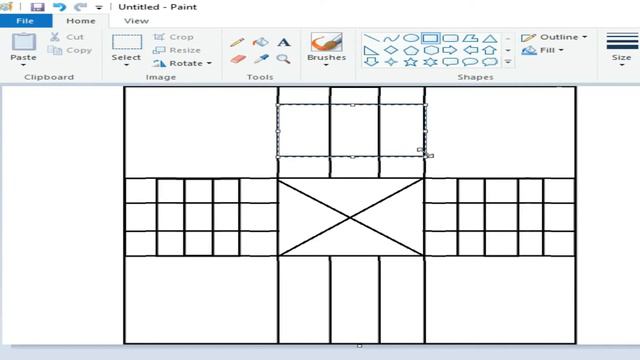Choose the Six-point star shape
The image size is (640, 360).
click(431, 62)
